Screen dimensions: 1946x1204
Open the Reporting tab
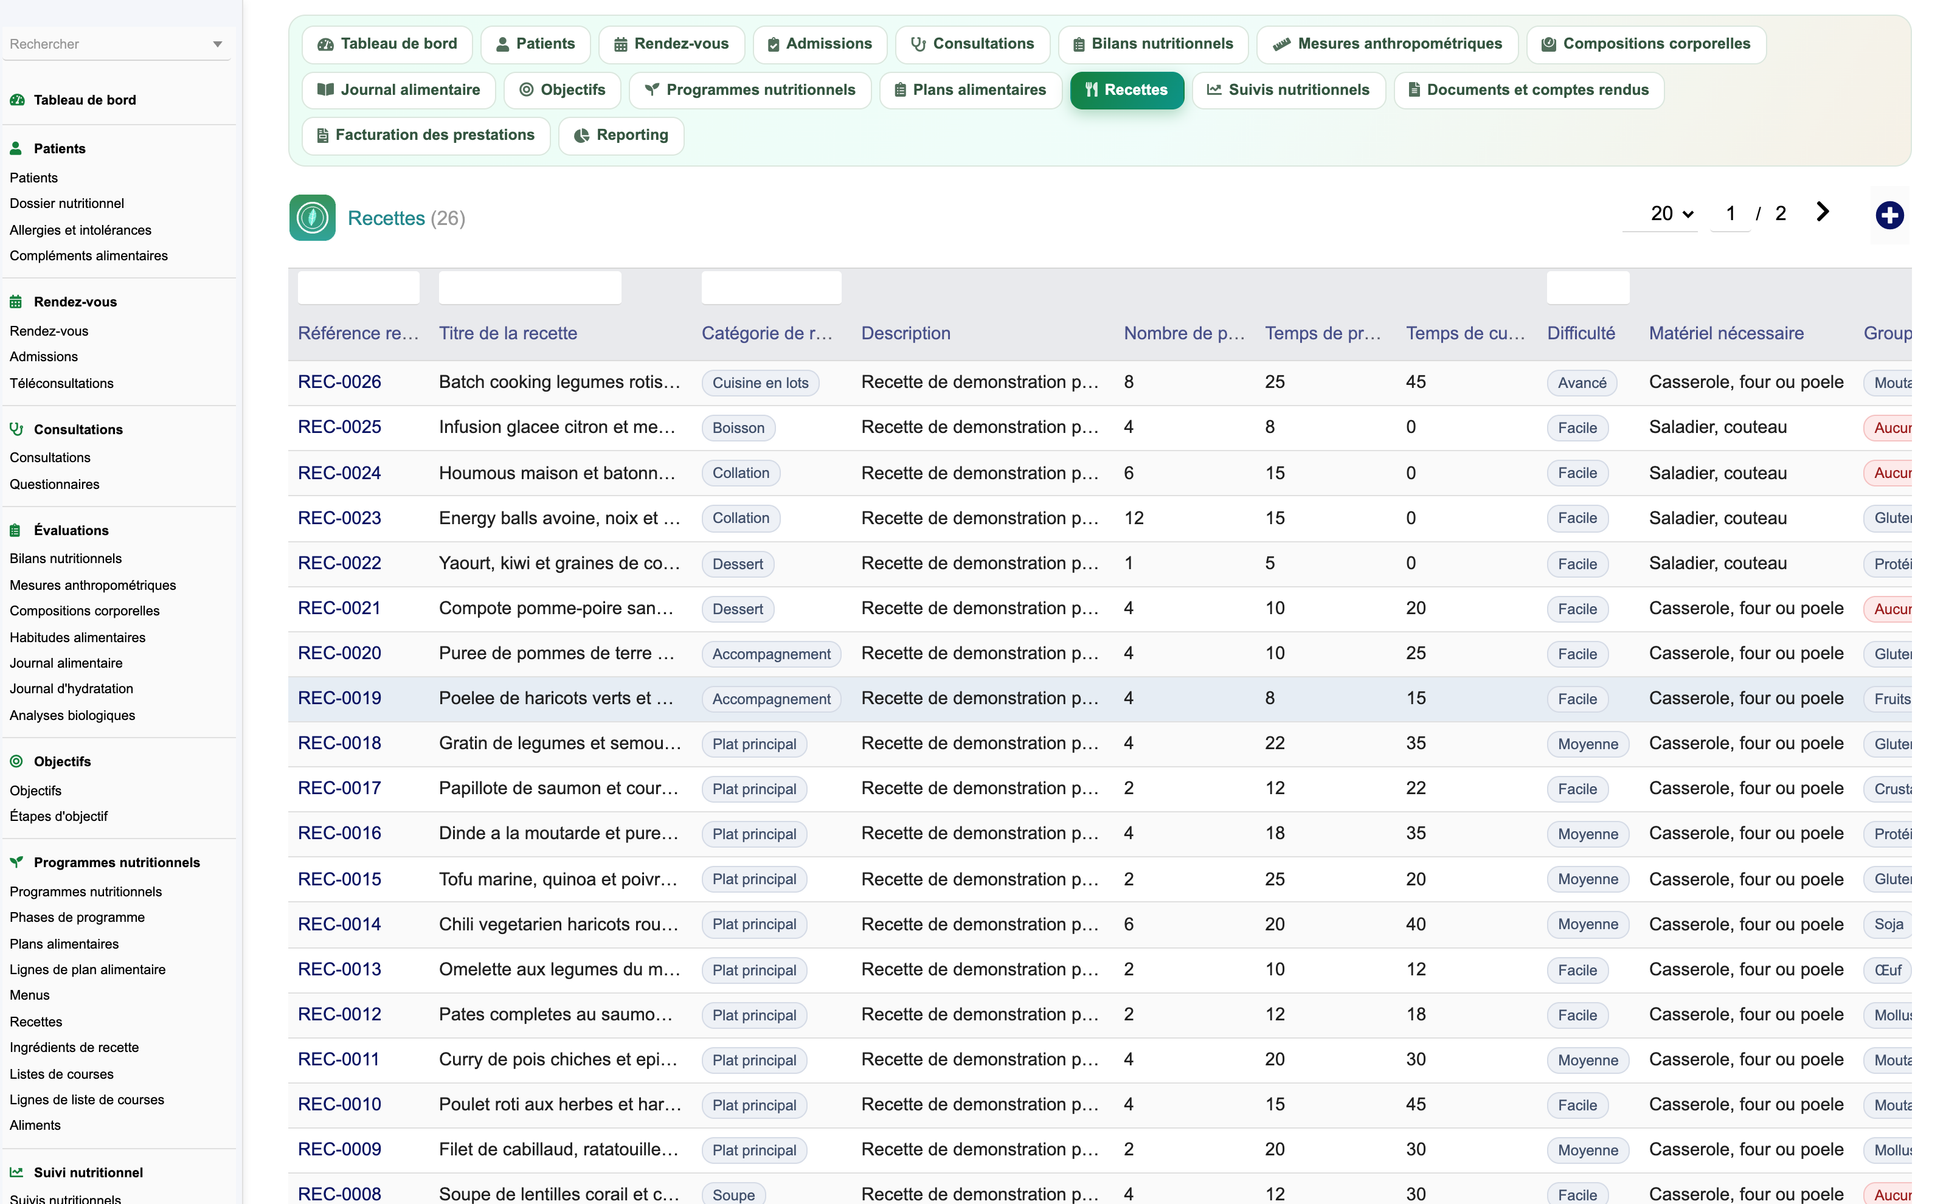[621, 135]
